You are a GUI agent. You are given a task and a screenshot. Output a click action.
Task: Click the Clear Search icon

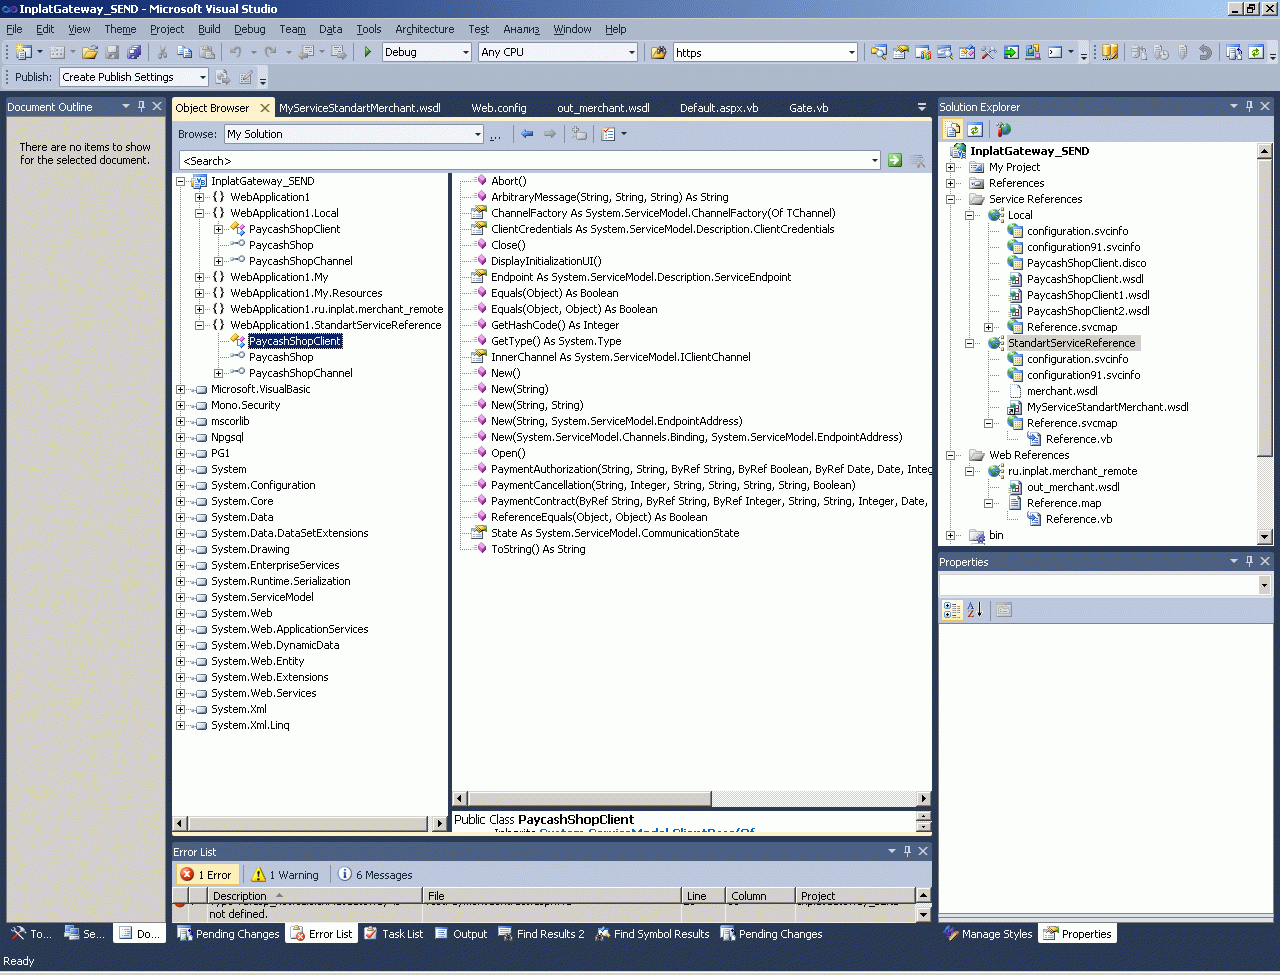[919, 160]
